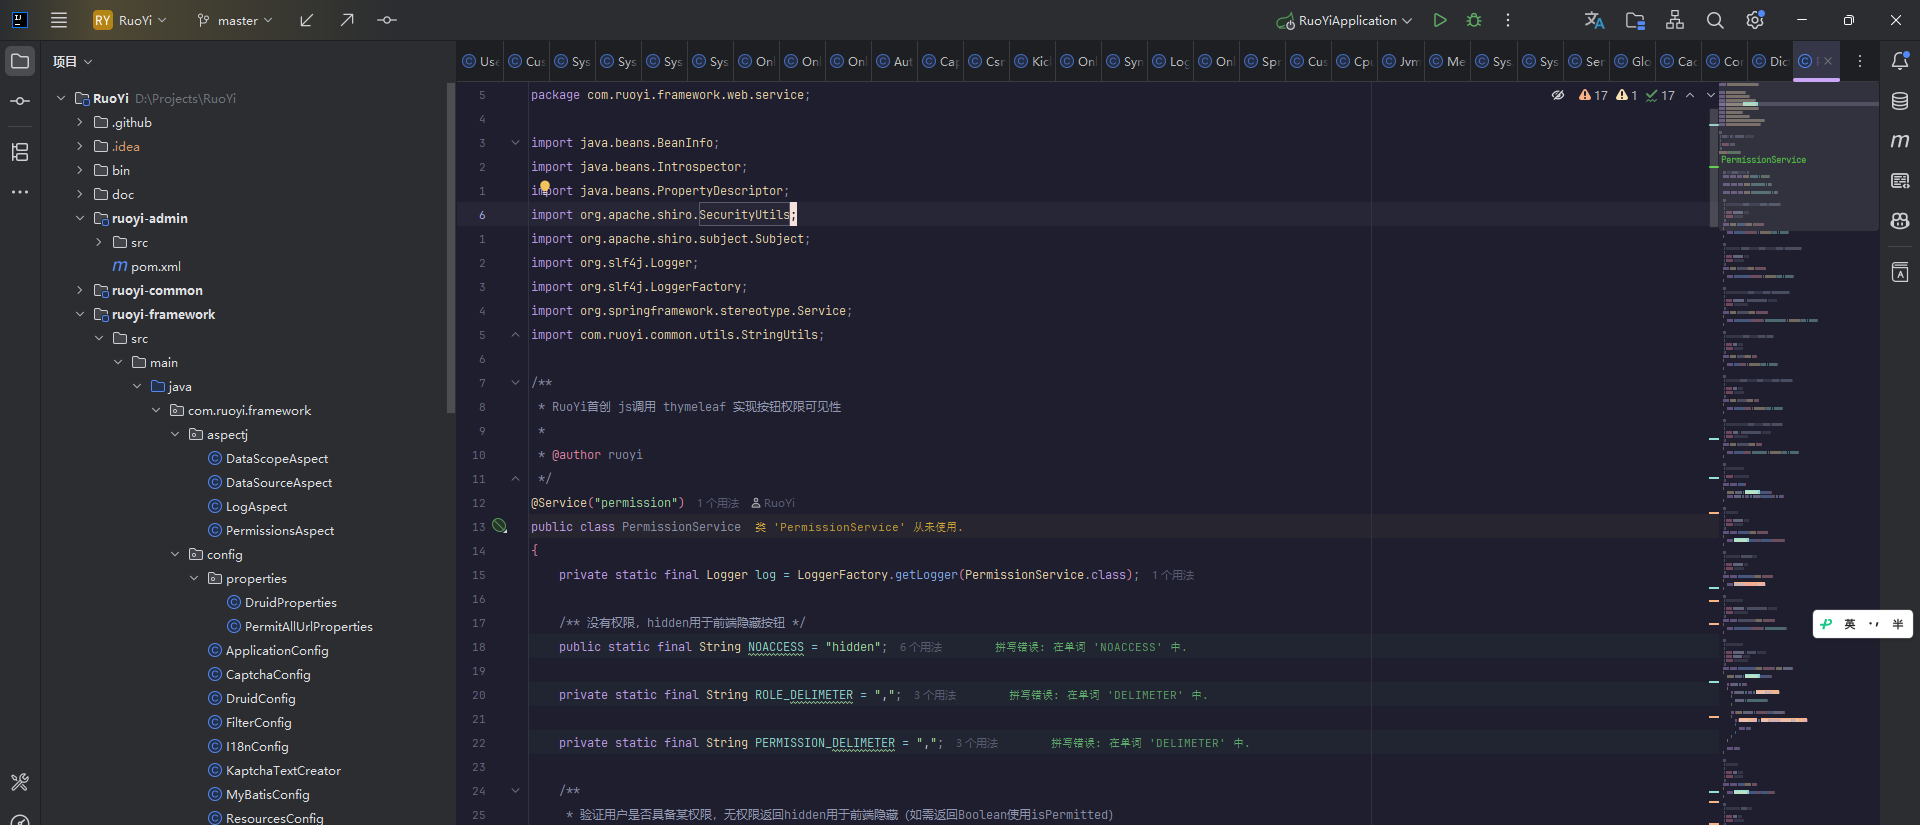Screen dimensions: 1920x825
Task: Click the '6 个用法' hint beside NOACCESS
Action: 921,647
